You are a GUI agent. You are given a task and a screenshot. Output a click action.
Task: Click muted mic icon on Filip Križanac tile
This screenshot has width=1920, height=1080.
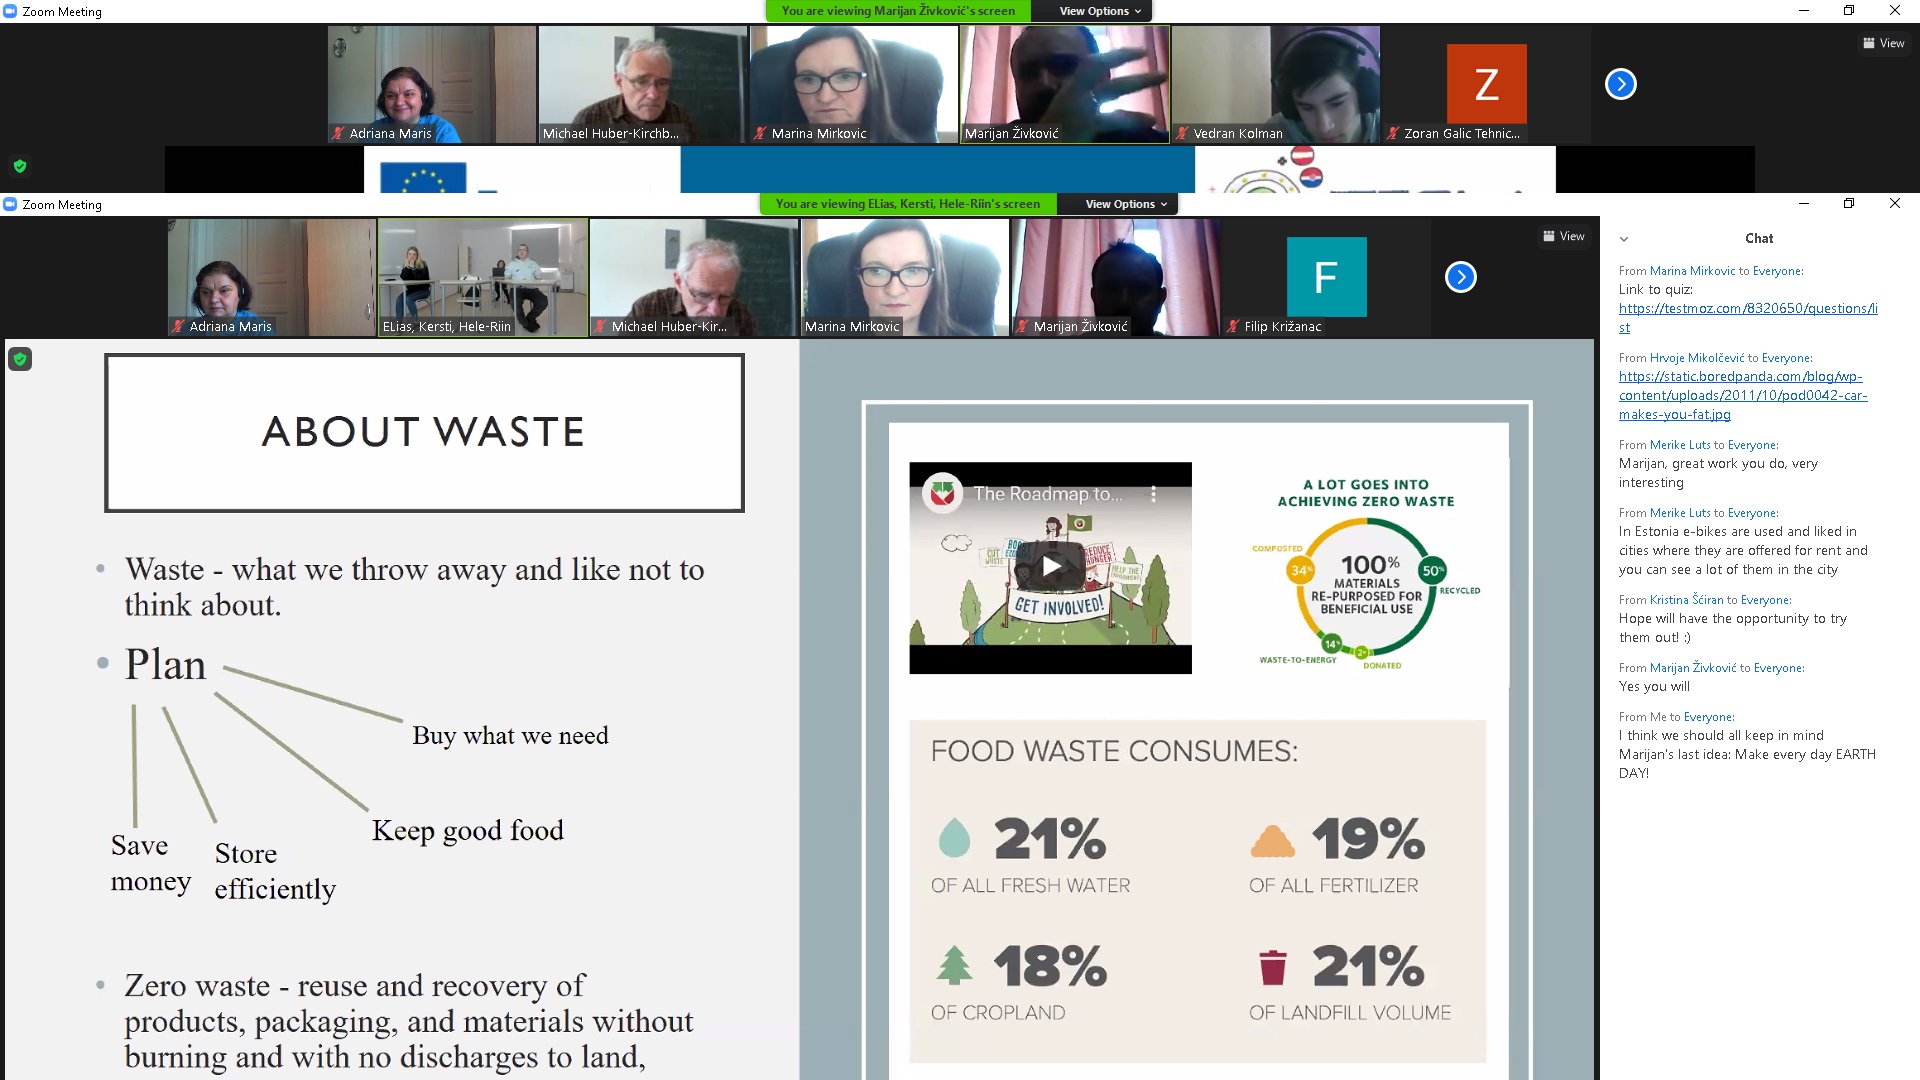[x=1233, y=326]
